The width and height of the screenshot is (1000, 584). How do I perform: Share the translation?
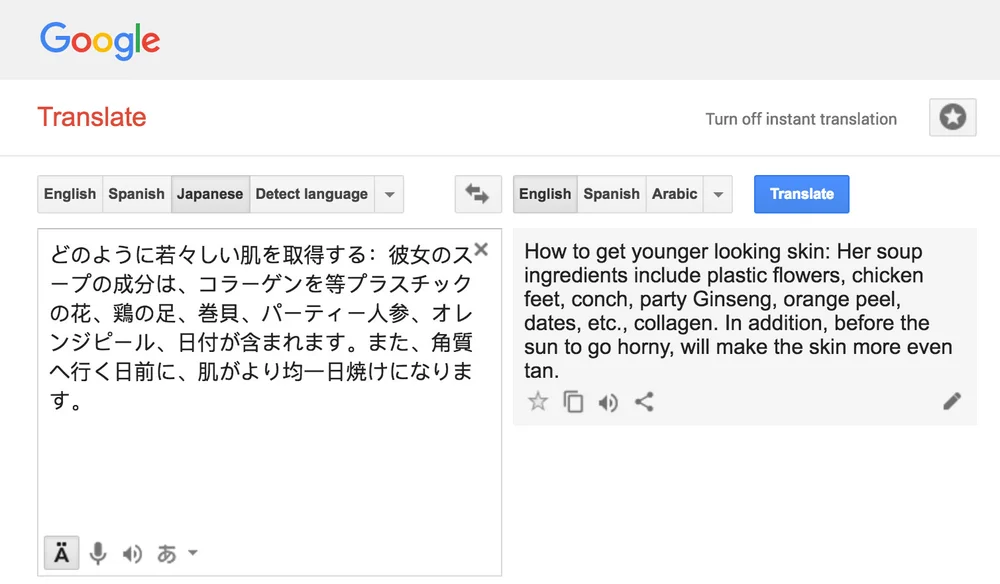pyautogui.click(x=644, y=402)
